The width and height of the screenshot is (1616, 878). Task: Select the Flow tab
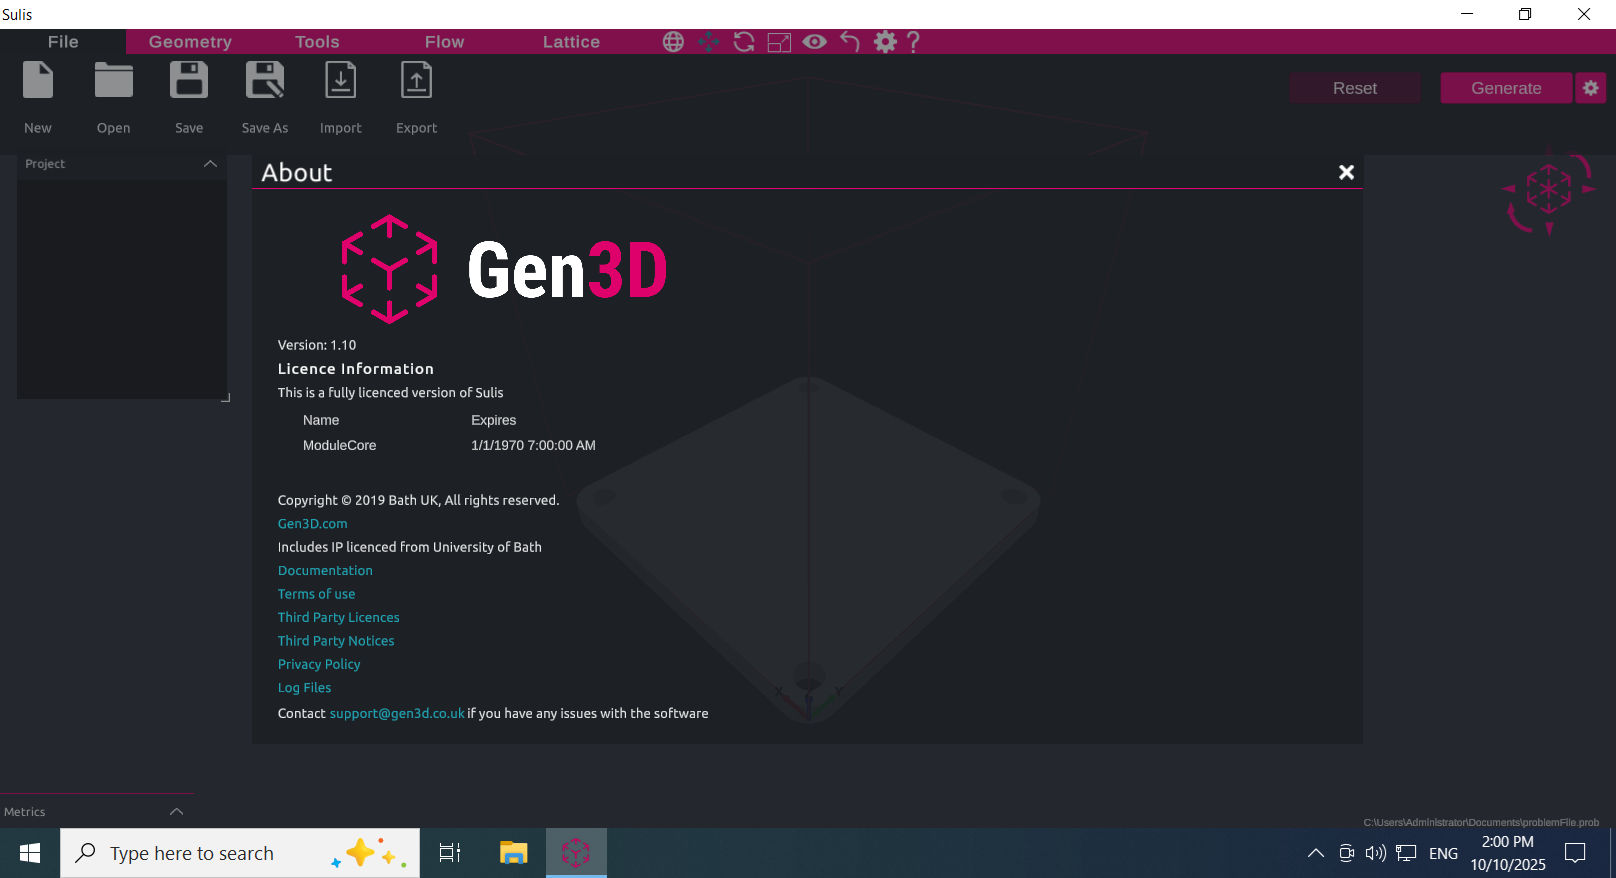point(444,42)
